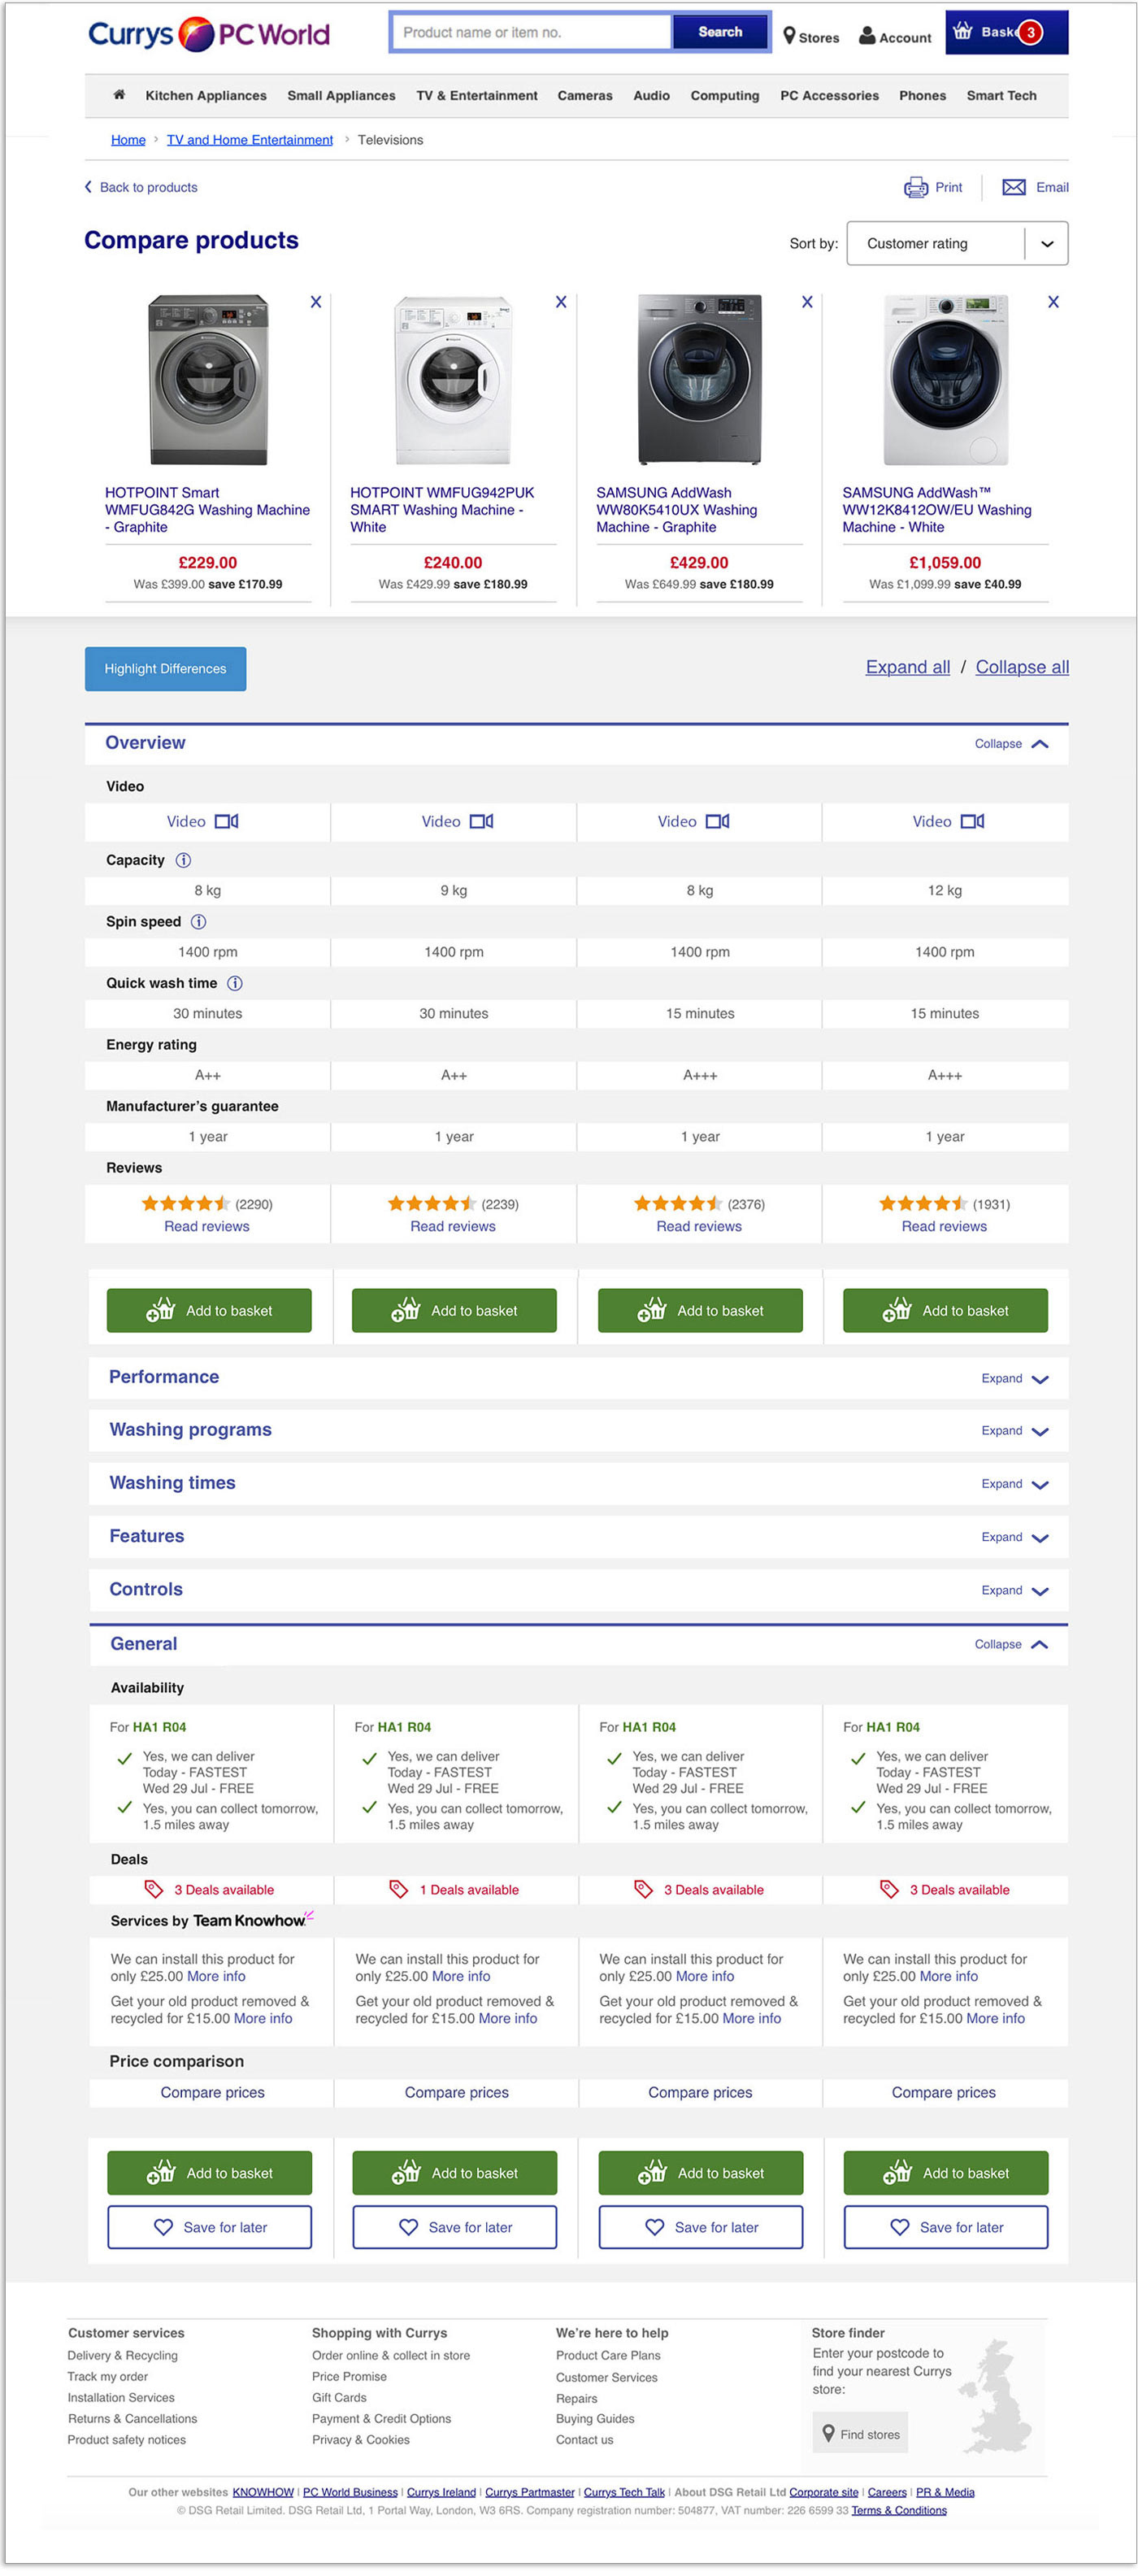
Task: Open the Sort by Customer rating dropdown
Action: click(x=957, y=243)
